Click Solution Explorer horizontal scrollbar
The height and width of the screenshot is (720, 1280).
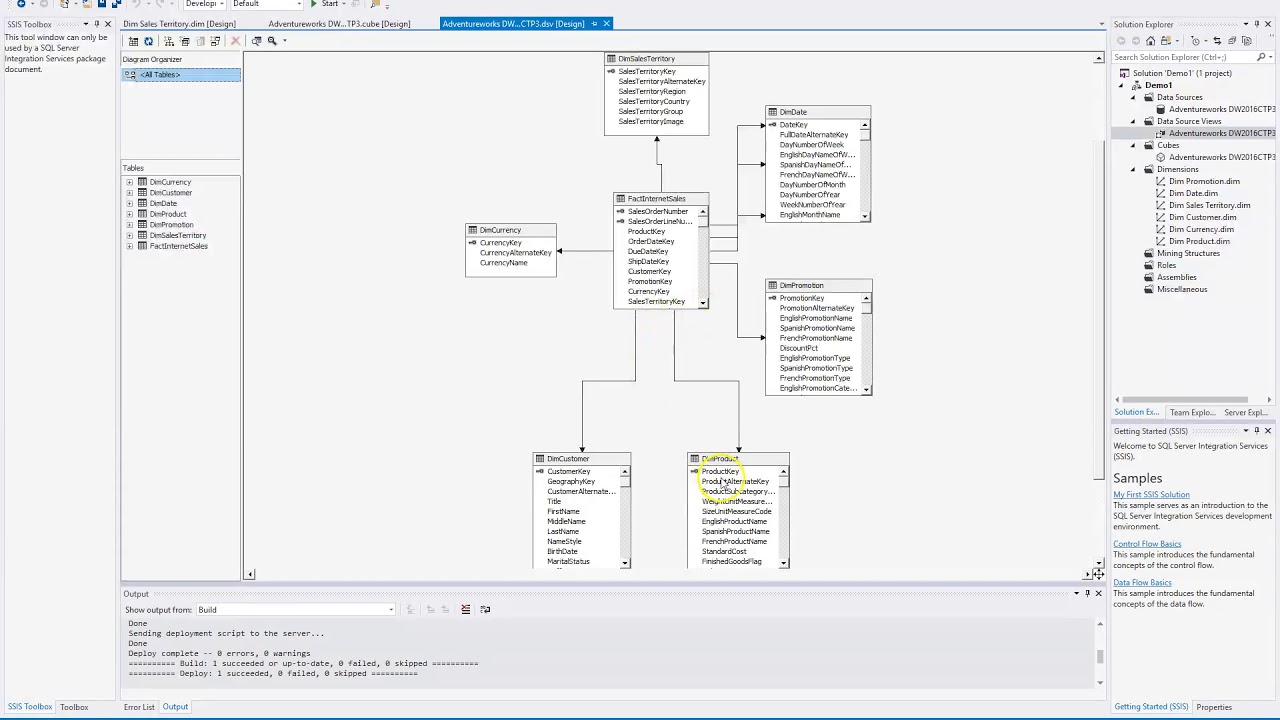click(1183, 399)
